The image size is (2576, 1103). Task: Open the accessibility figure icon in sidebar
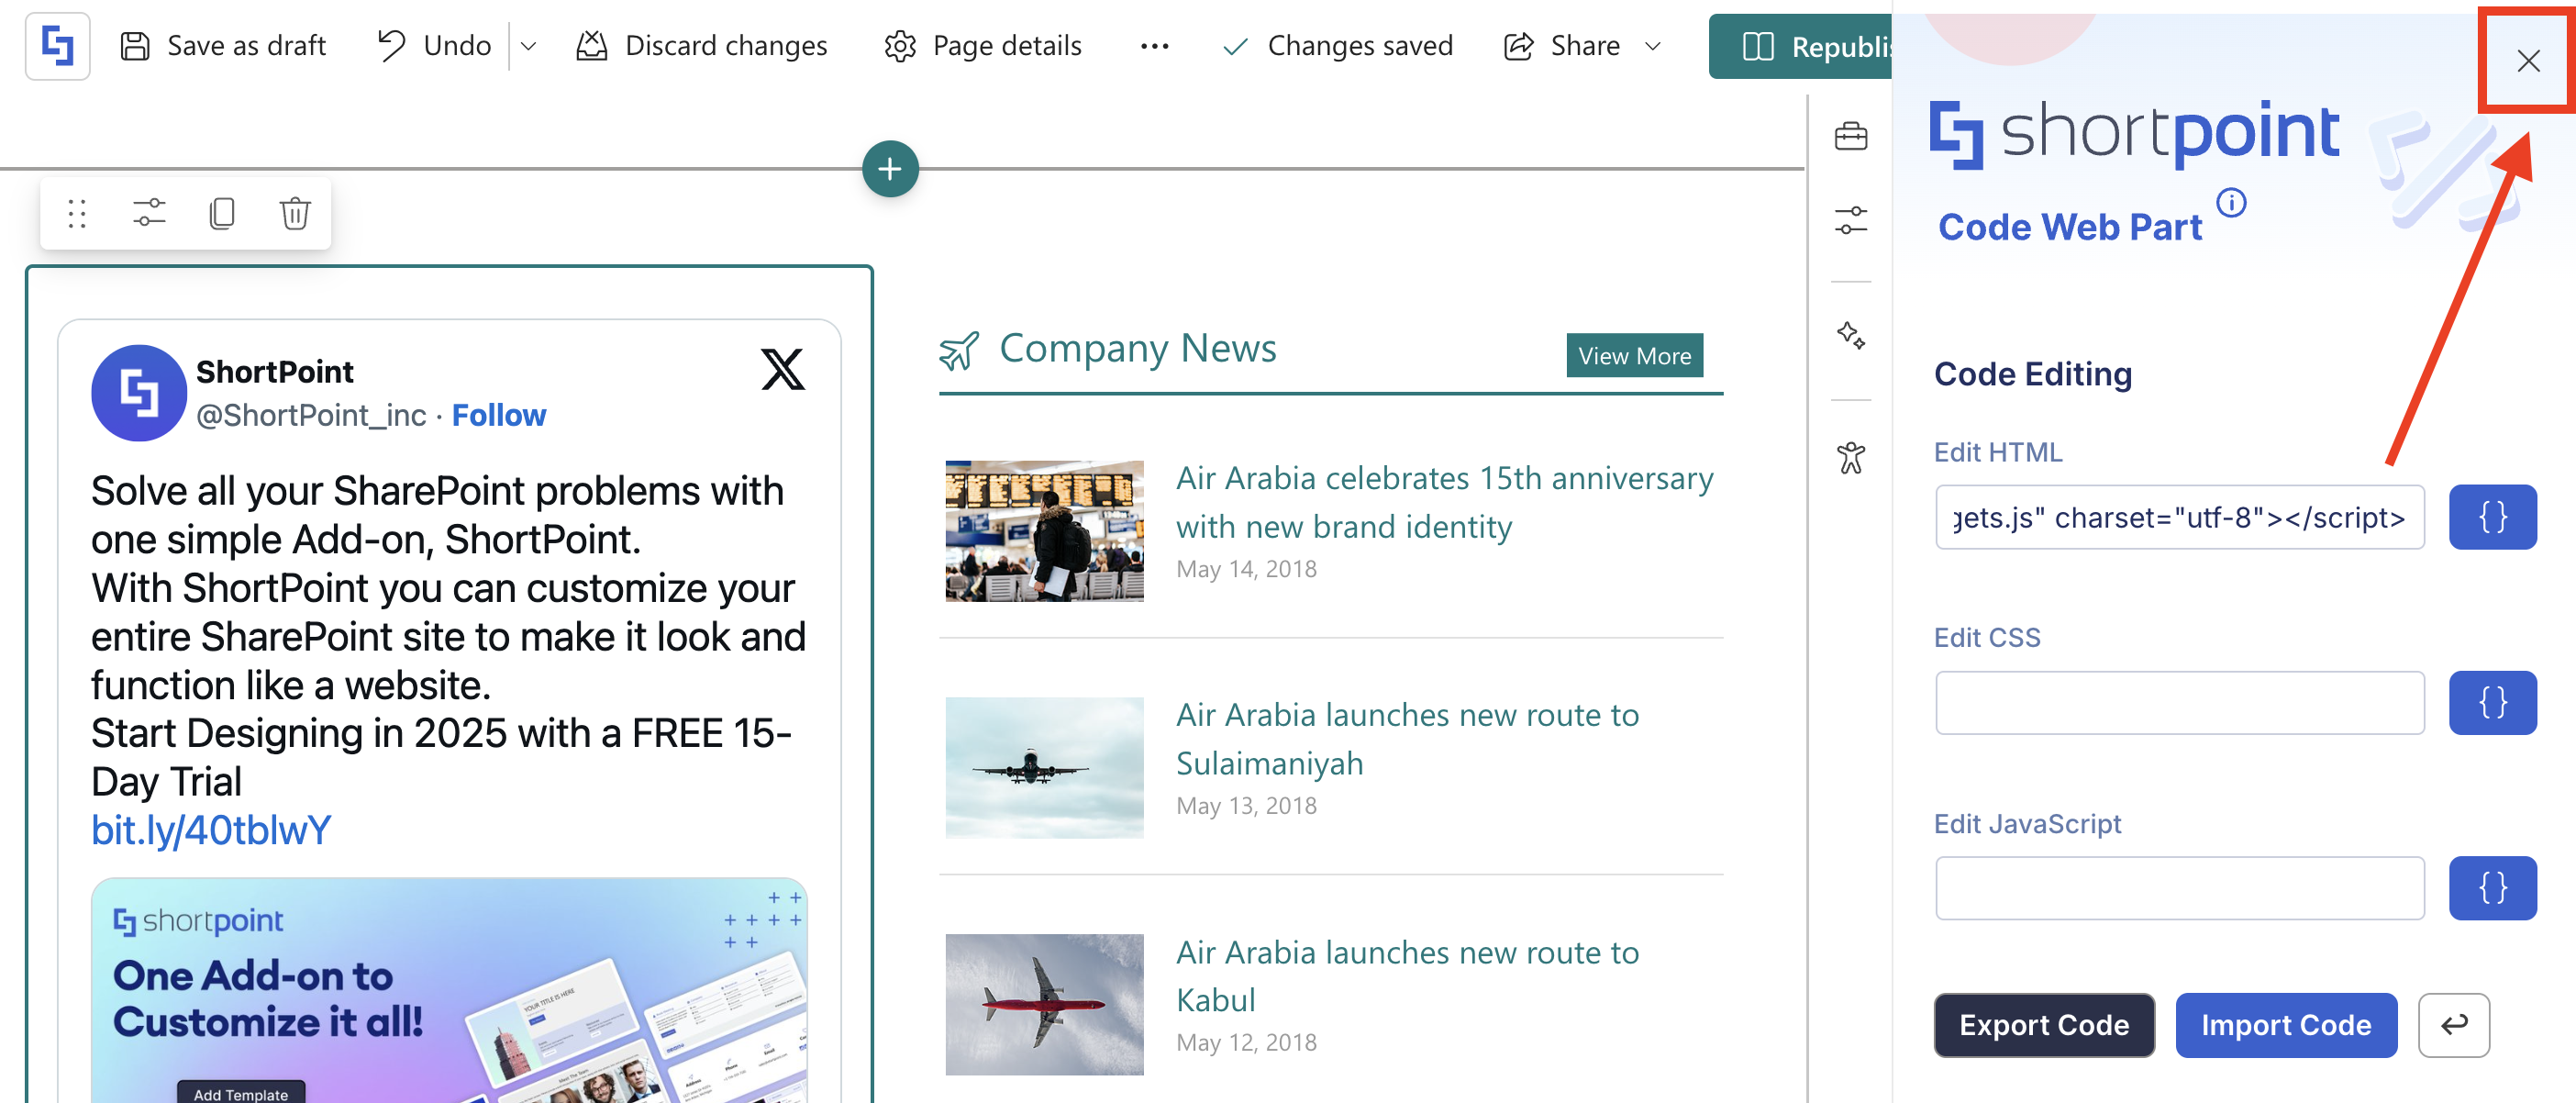(1850, 458)
